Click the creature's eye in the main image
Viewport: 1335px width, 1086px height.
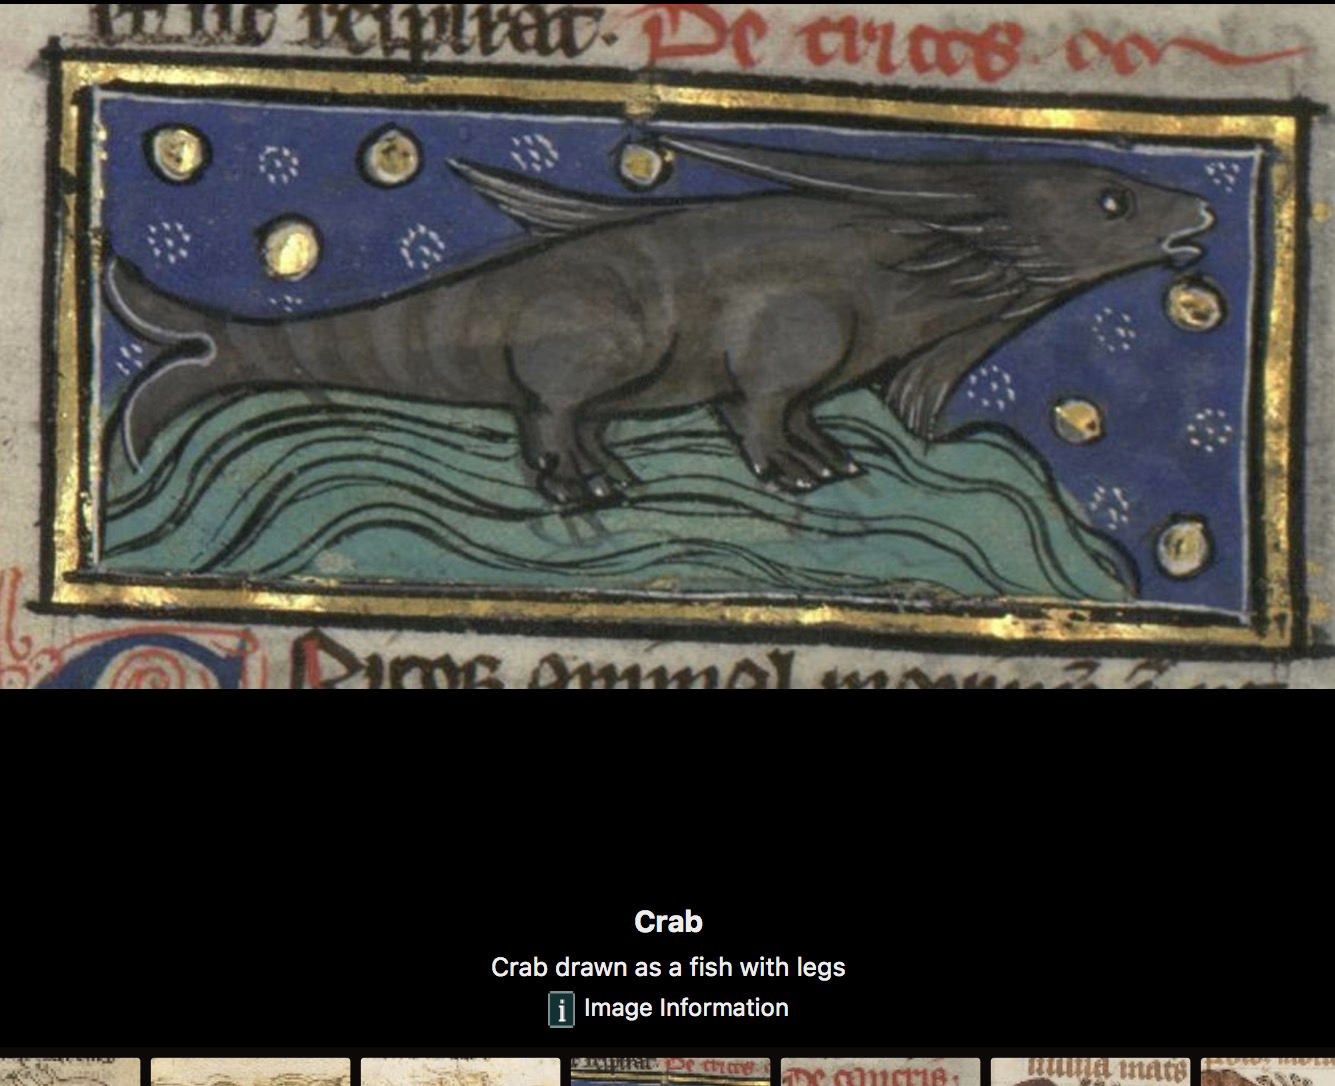click(x=1112, y=204)
